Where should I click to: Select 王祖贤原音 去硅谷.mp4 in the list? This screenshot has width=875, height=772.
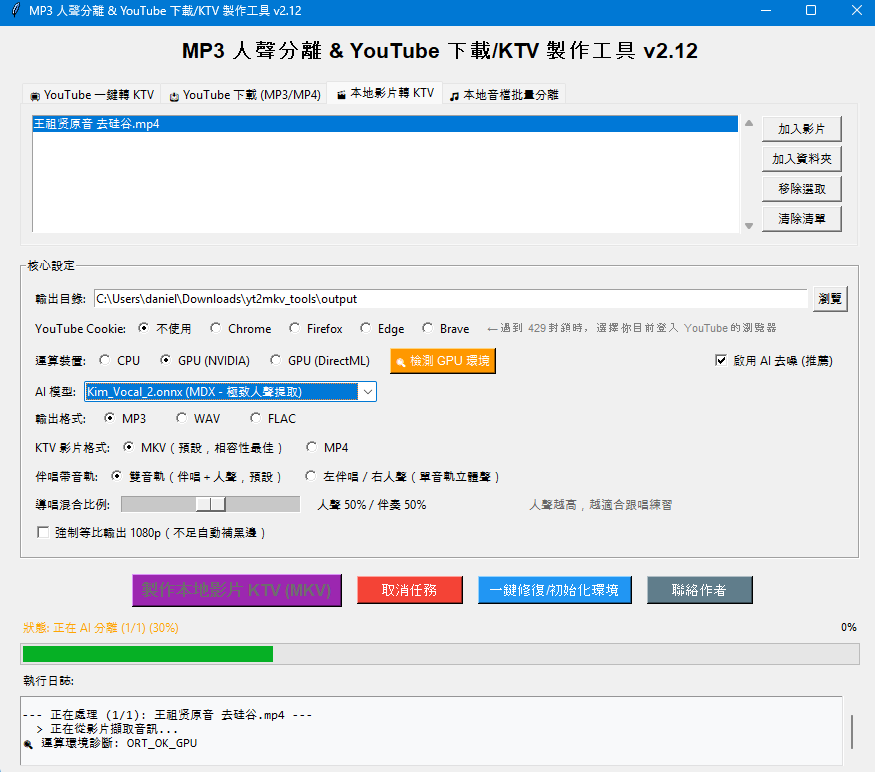pos(385,124)
